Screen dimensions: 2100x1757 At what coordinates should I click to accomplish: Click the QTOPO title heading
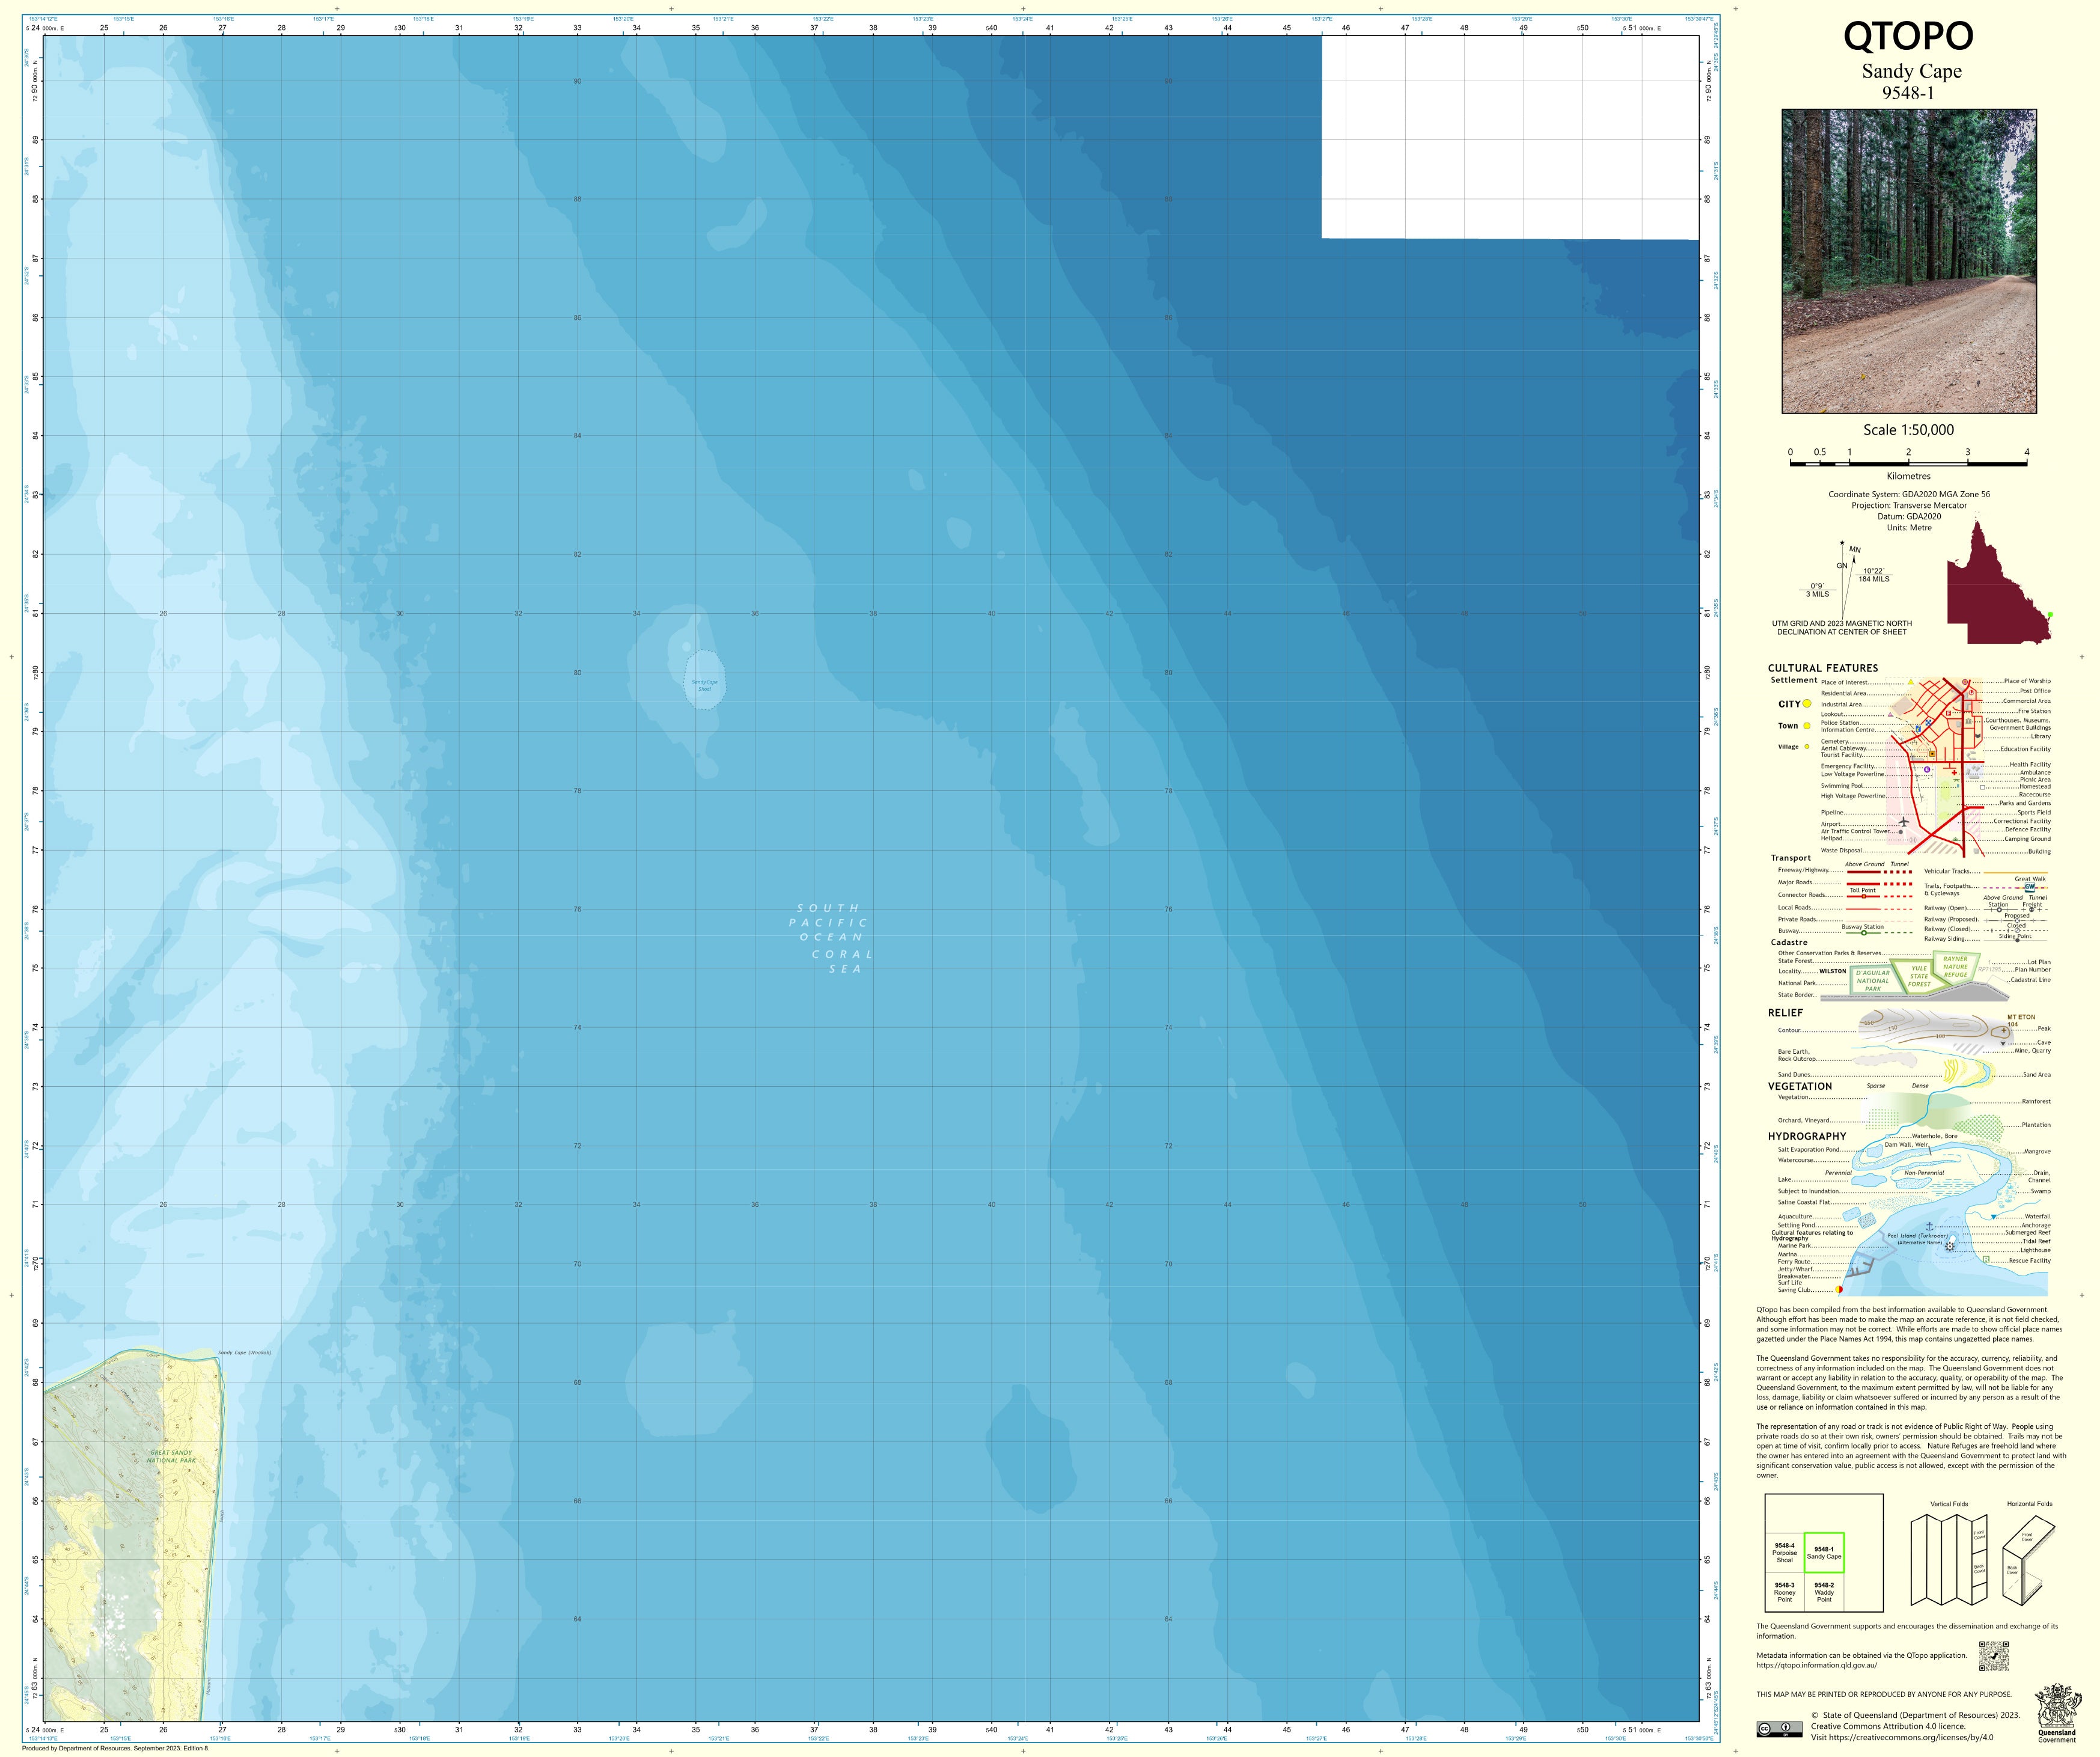[1908, 37]
